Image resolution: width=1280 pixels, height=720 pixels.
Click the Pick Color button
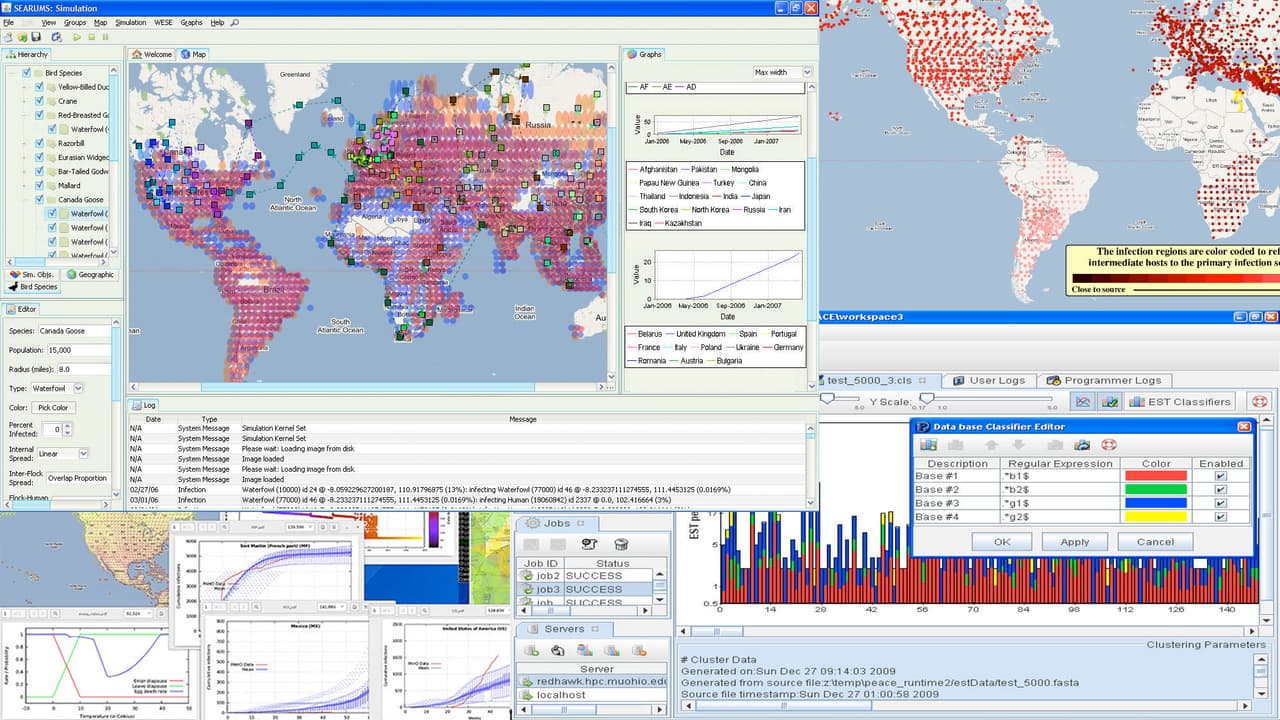pyautogui.click(x=53, y=407)
